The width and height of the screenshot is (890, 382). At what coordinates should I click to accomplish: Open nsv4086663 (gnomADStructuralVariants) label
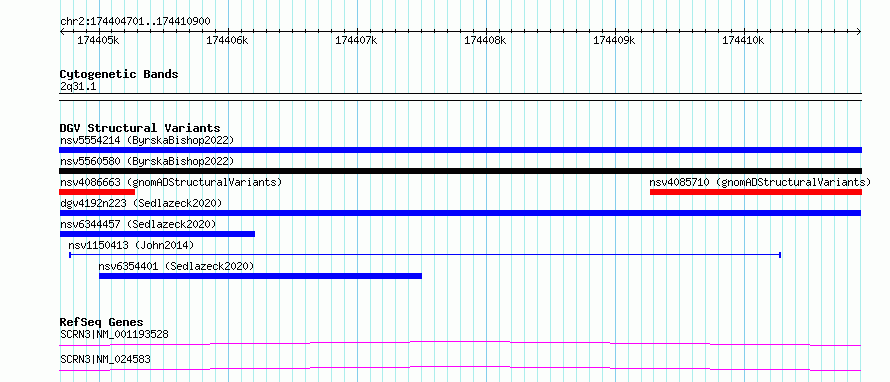pyautogui.click(x=171, y=182)
